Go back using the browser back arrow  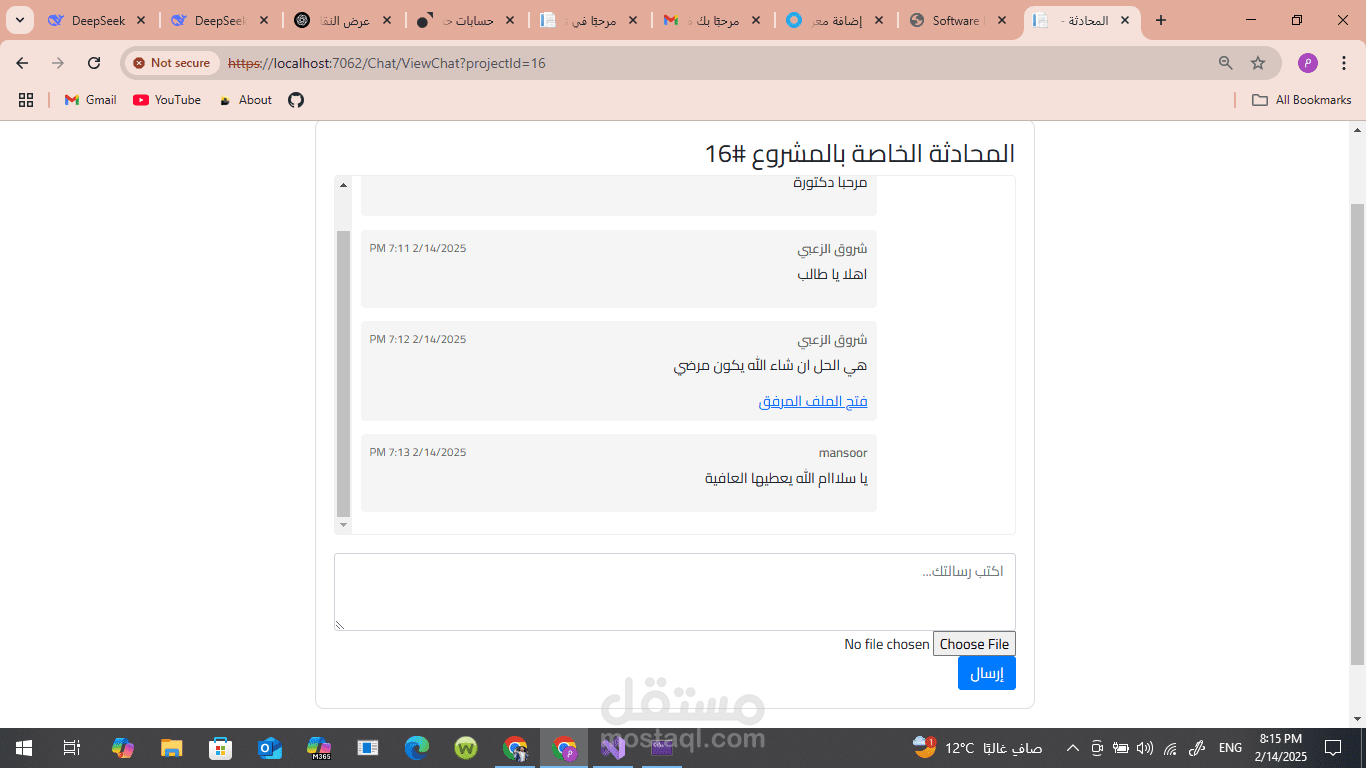[x=22, y=63]
